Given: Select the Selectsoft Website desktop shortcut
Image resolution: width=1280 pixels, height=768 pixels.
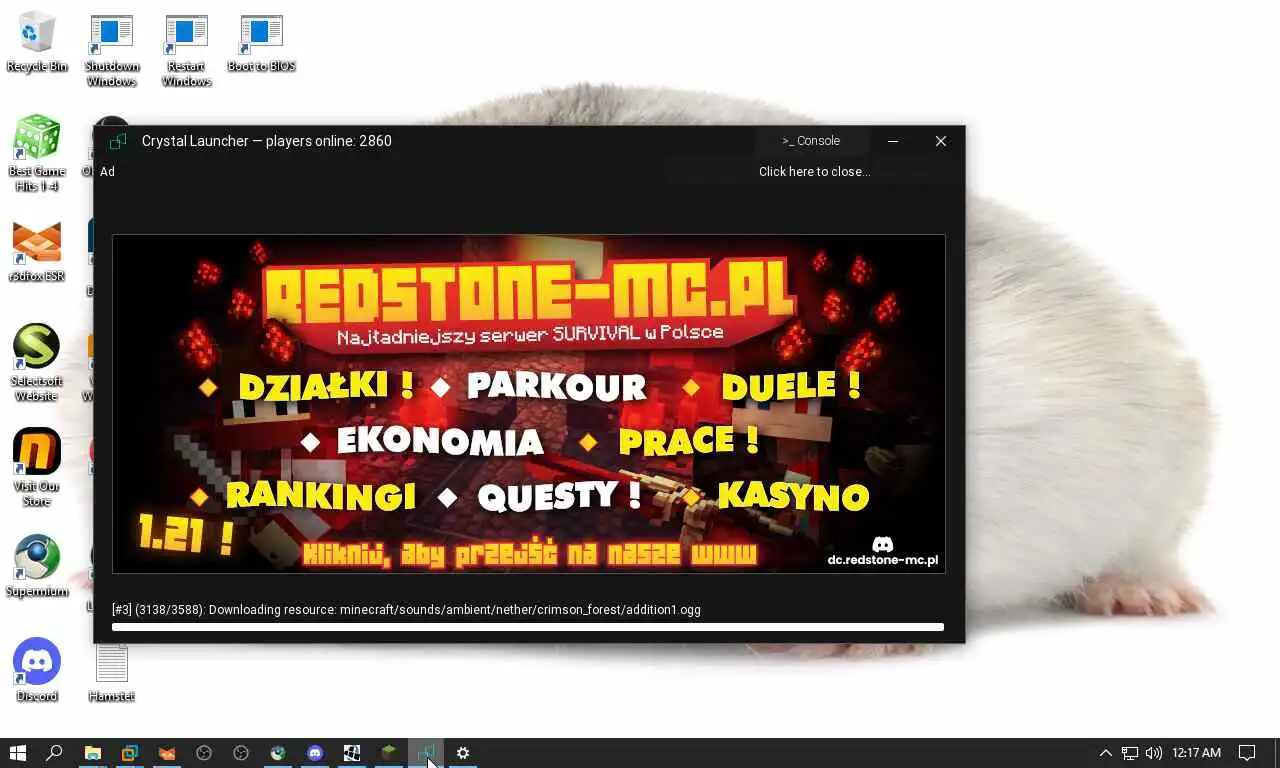Looking at the screenshot, I should point(37,362).
